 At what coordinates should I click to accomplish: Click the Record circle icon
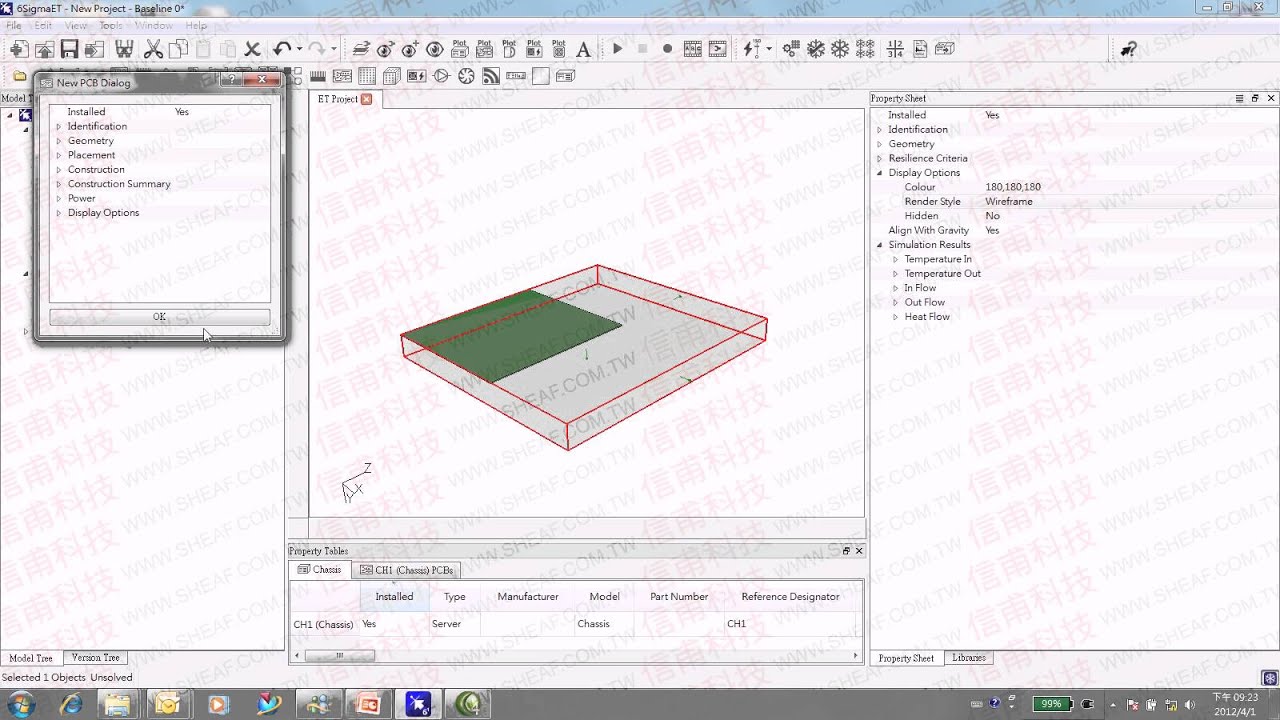pos(667,49)
